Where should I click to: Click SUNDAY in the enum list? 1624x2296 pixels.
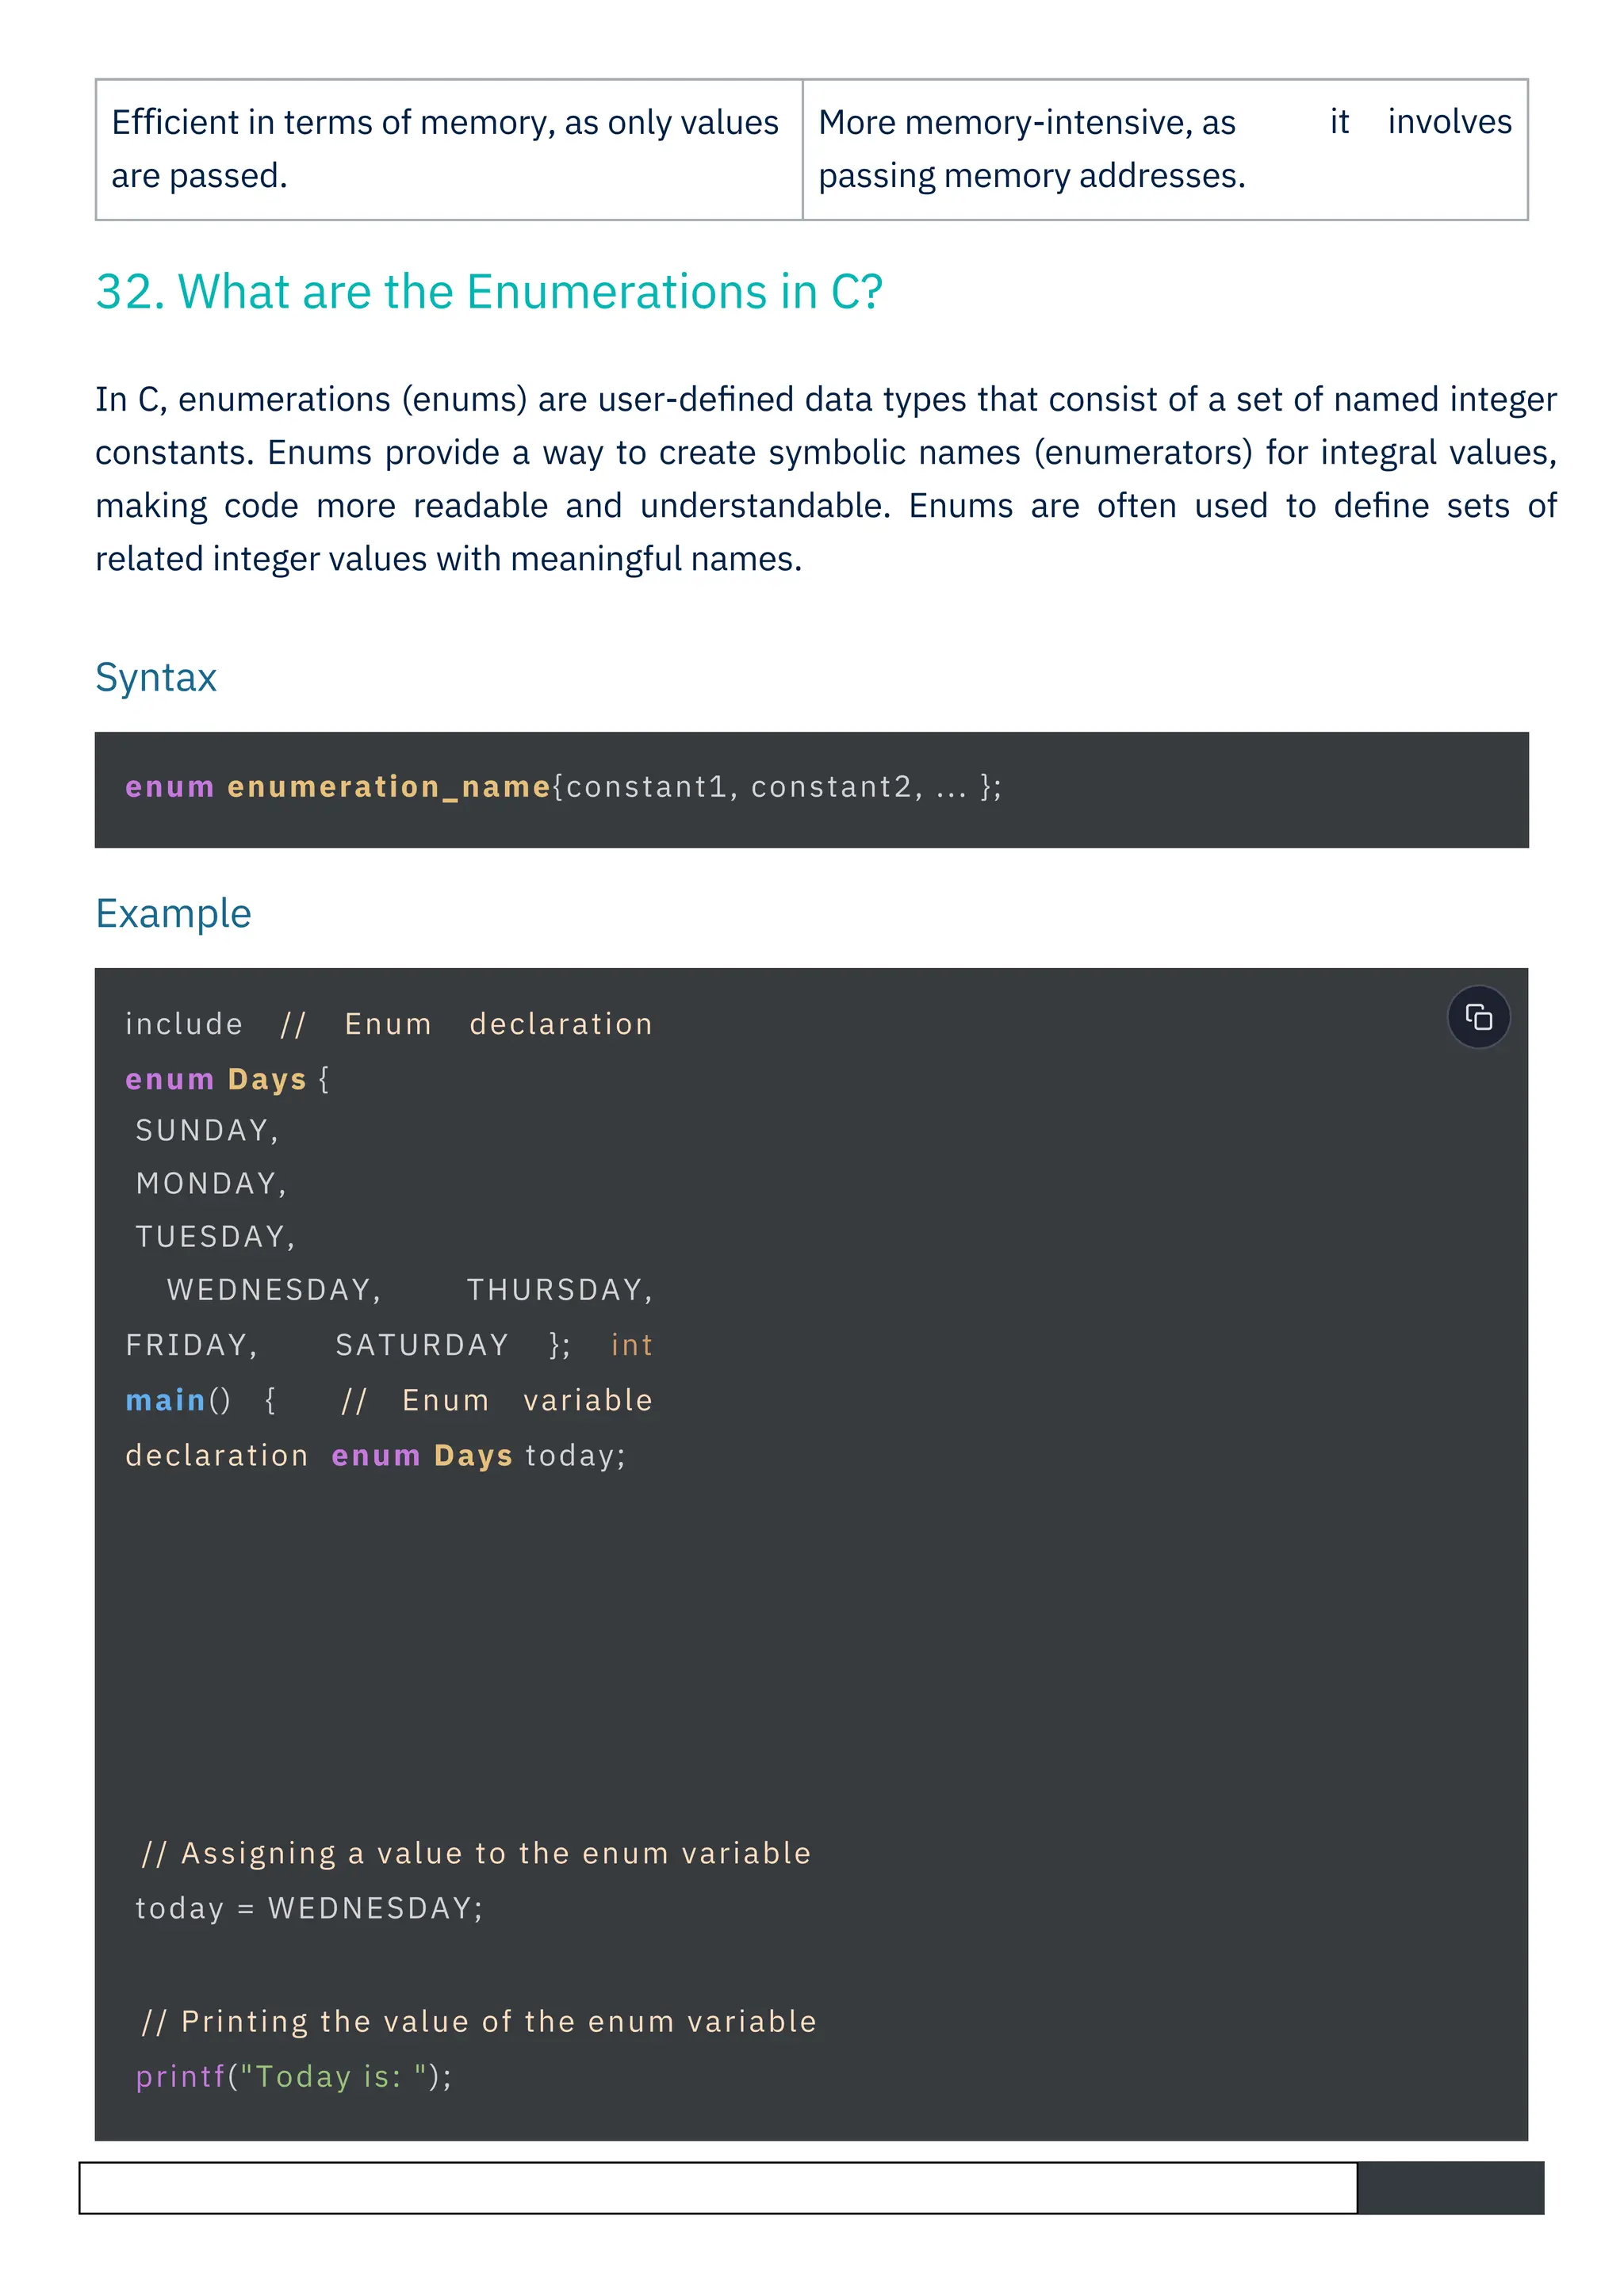(206, 1130)
